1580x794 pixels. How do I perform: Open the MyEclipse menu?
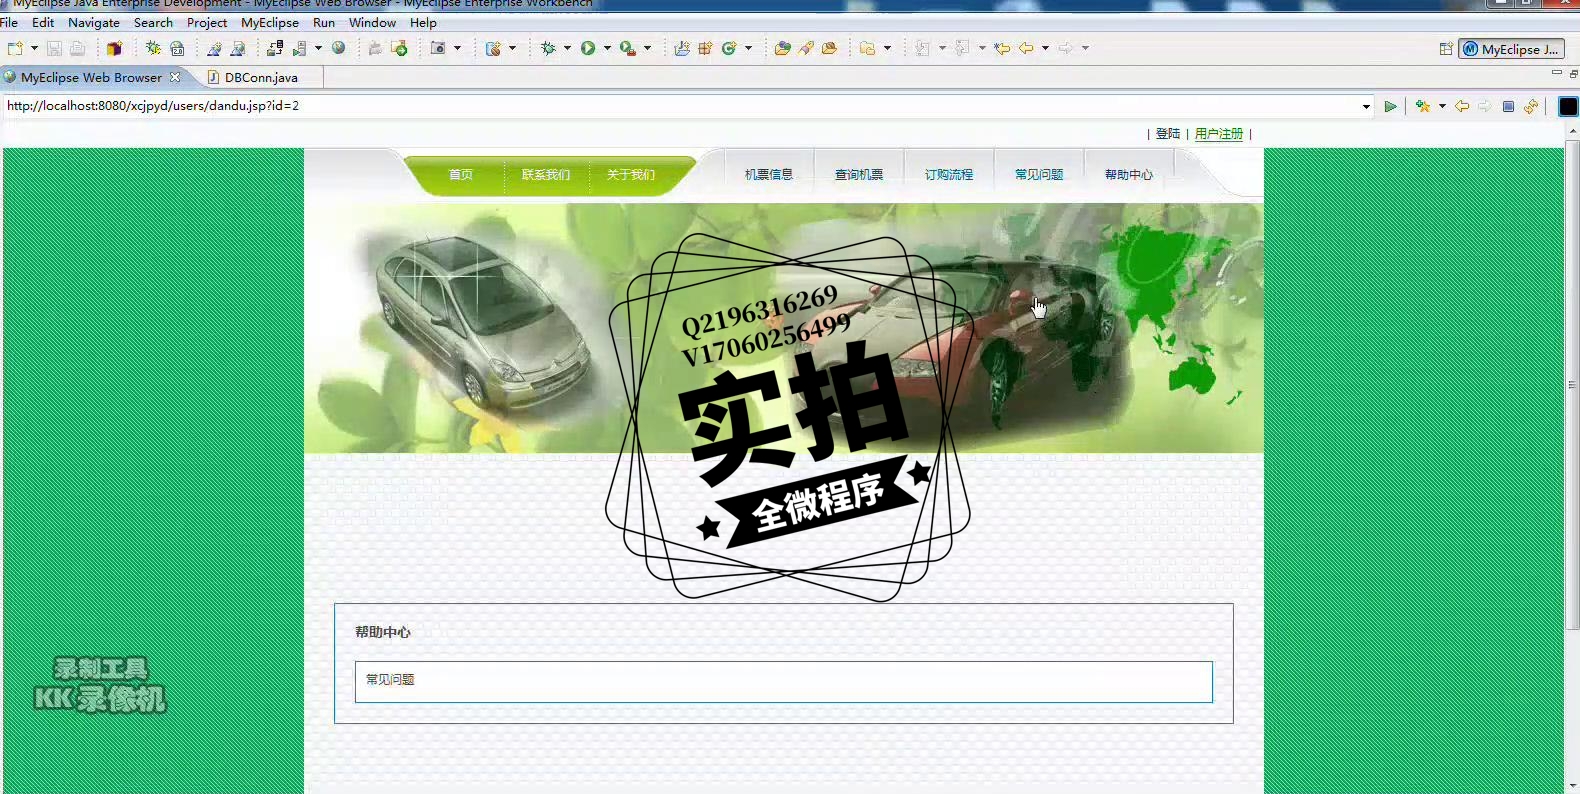270,22
